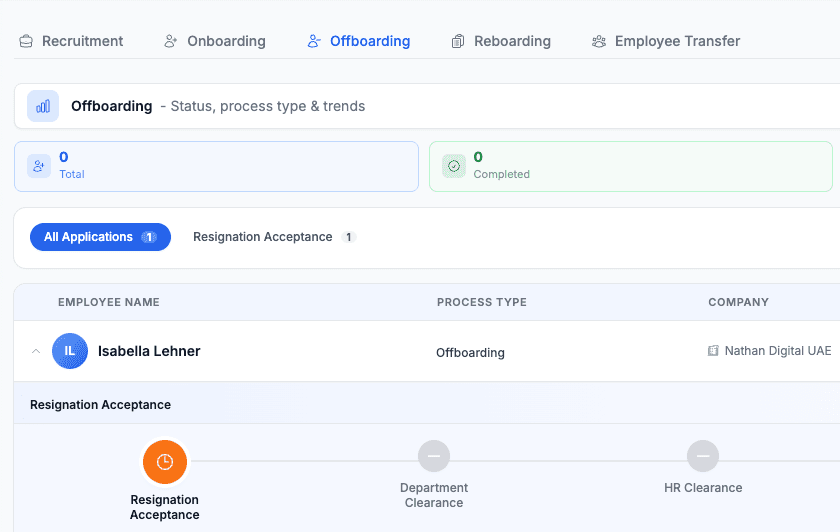Screen dimensions: 840x532
Task: Open Isabella Lehner employee name
Action: (x=149, y=351)
